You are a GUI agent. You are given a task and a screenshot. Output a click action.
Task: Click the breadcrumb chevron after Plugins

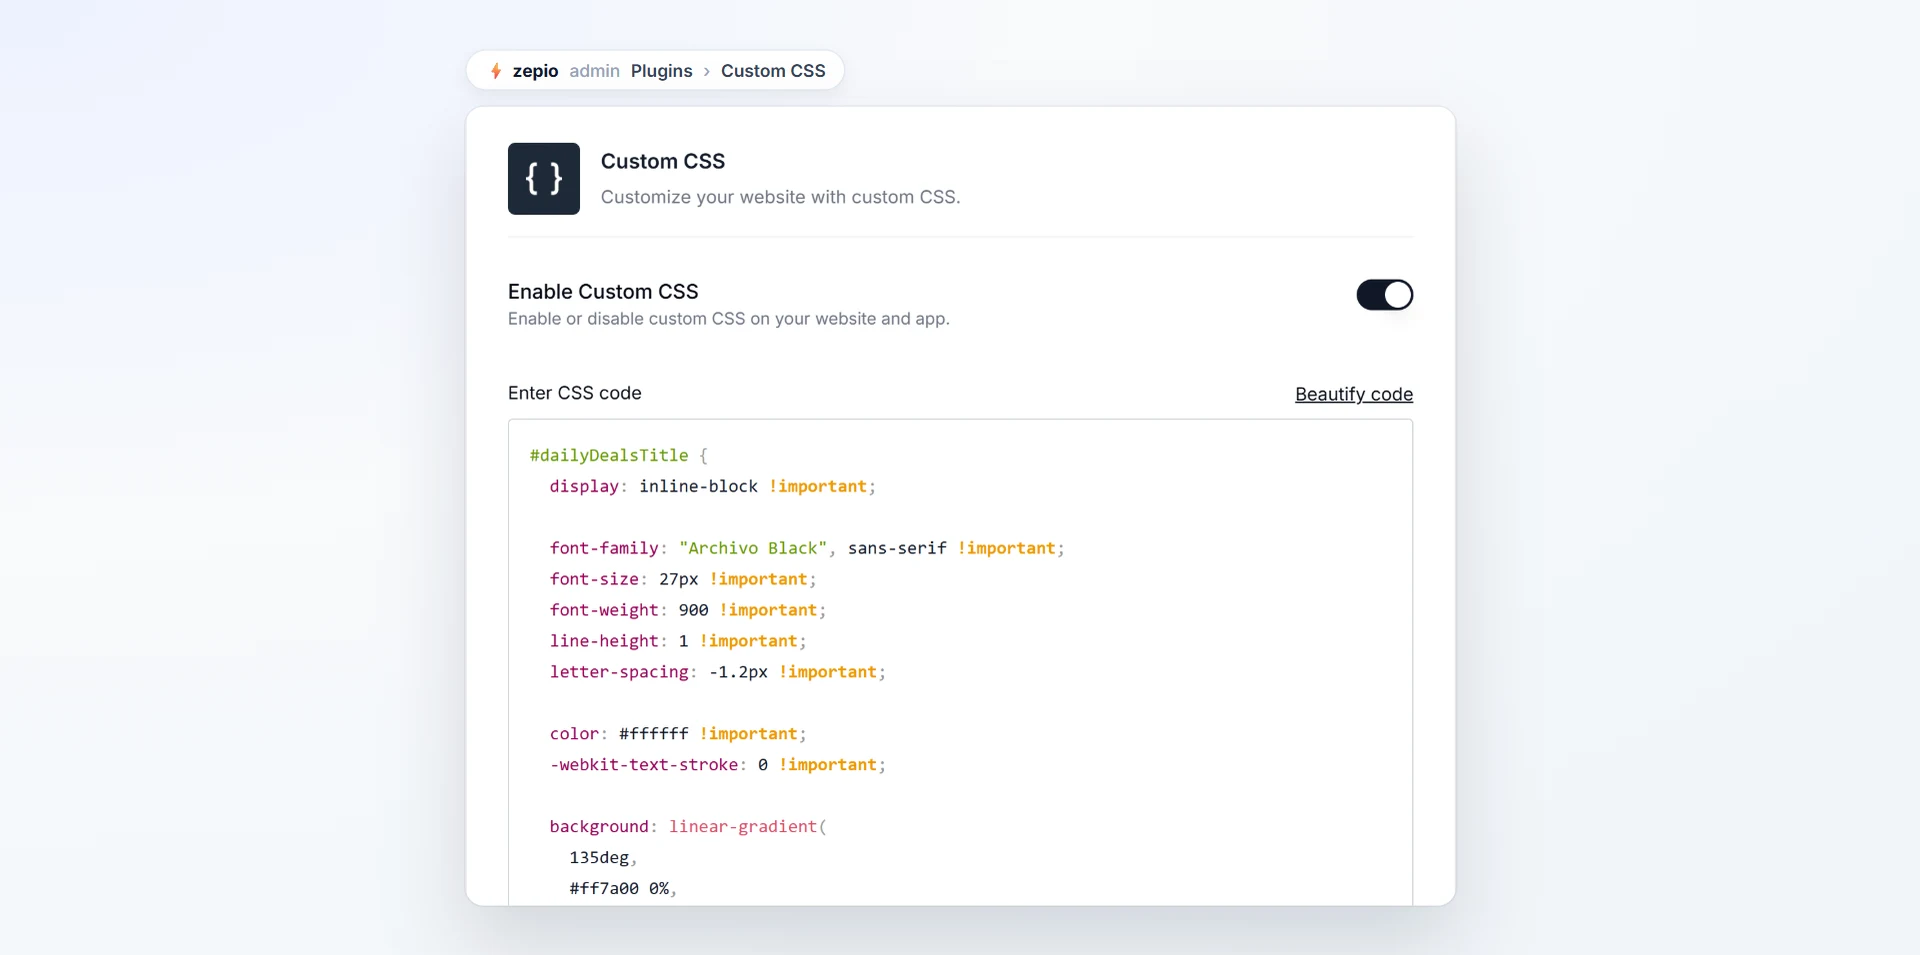pyautogui.click(x=707, y=71)
